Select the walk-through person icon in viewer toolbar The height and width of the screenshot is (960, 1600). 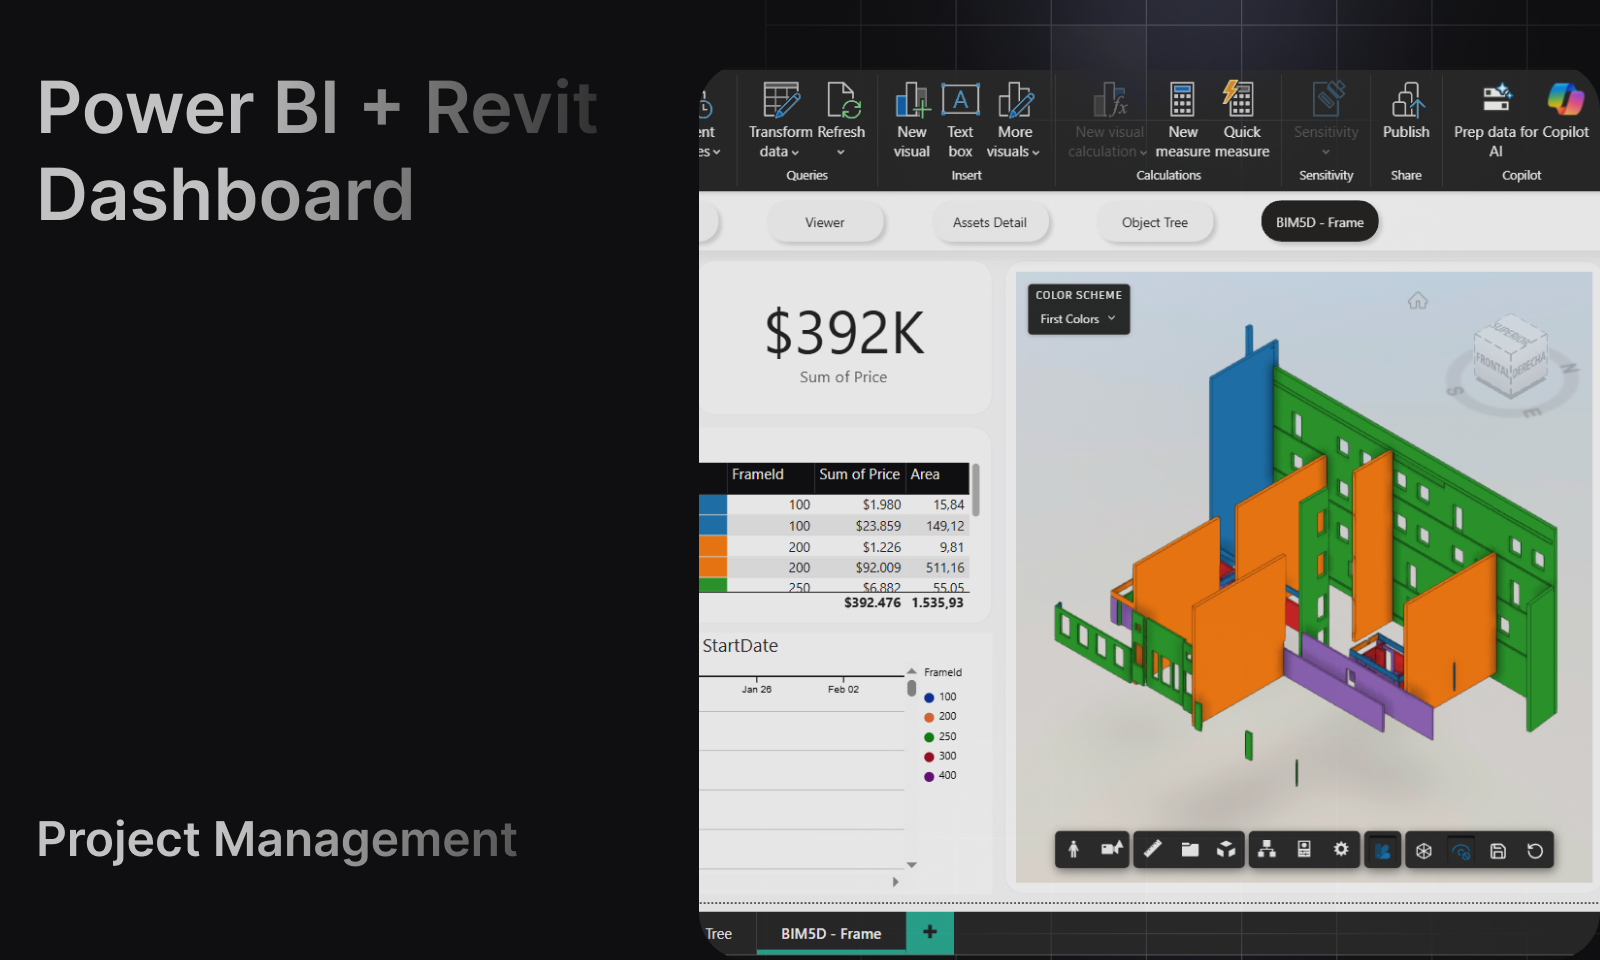[1074, 849]
